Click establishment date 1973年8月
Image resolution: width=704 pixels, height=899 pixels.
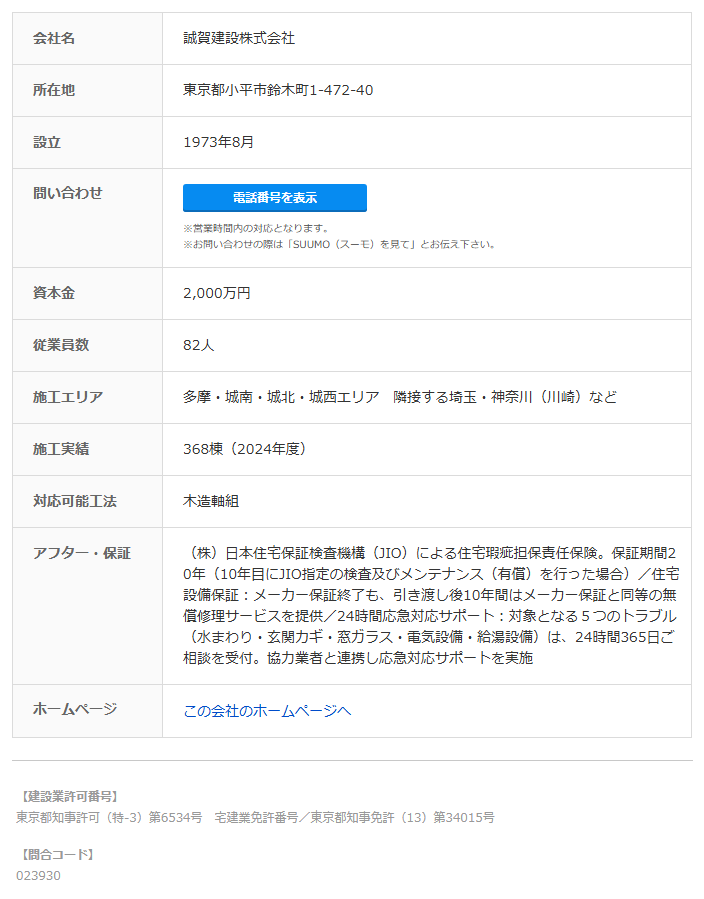[x=218, y=142]
